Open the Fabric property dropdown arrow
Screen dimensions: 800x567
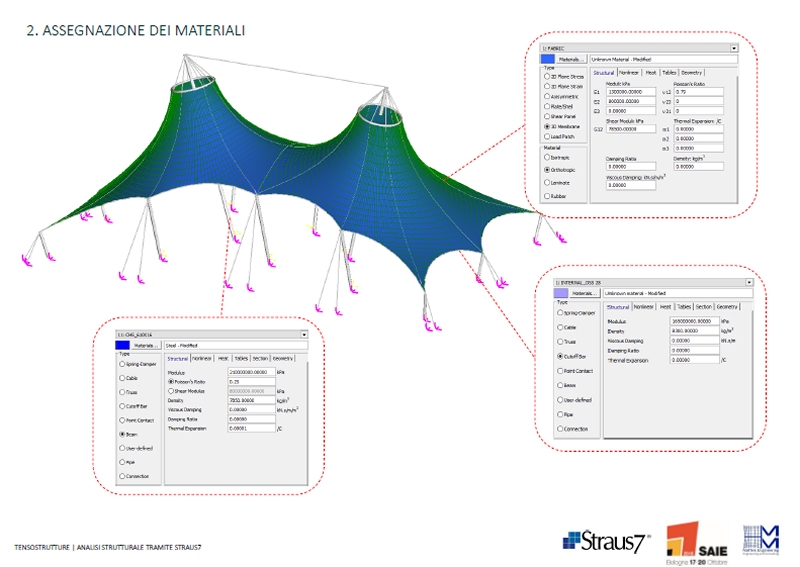click(x=734, y=47)
